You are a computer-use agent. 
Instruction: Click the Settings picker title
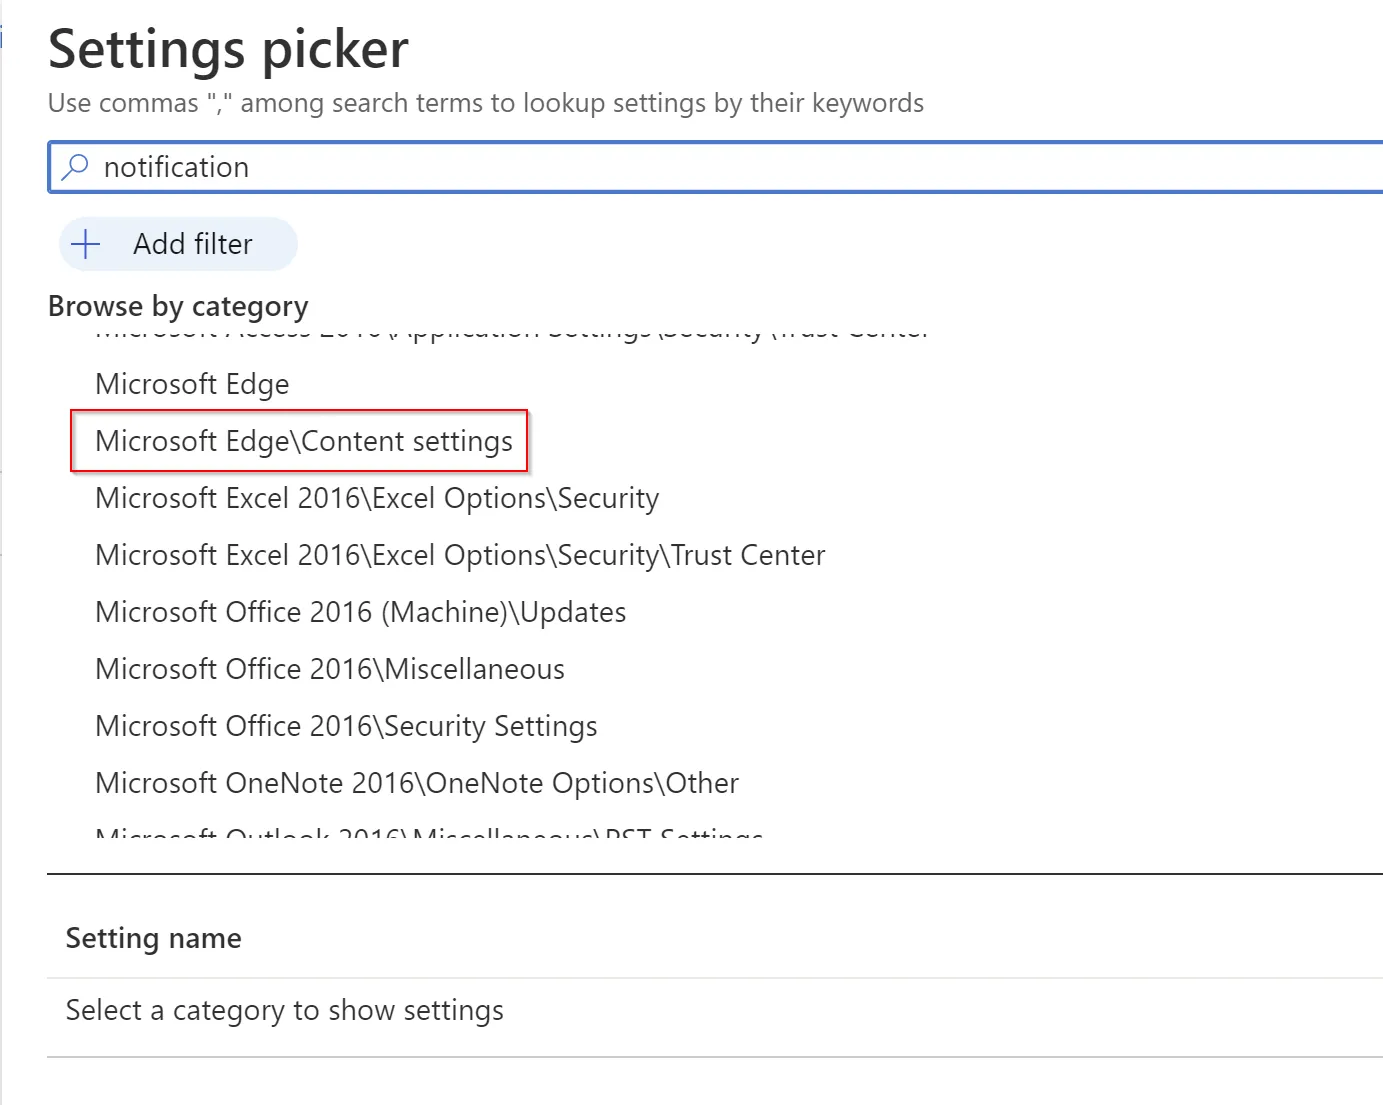229,49
